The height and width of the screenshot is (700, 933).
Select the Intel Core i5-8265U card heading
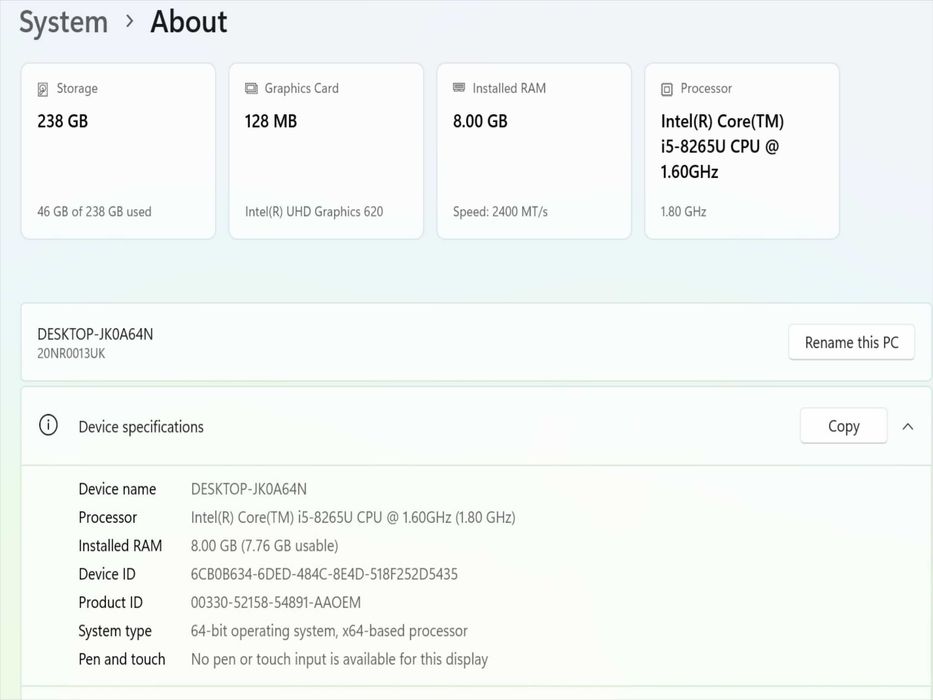pos(722,146)
